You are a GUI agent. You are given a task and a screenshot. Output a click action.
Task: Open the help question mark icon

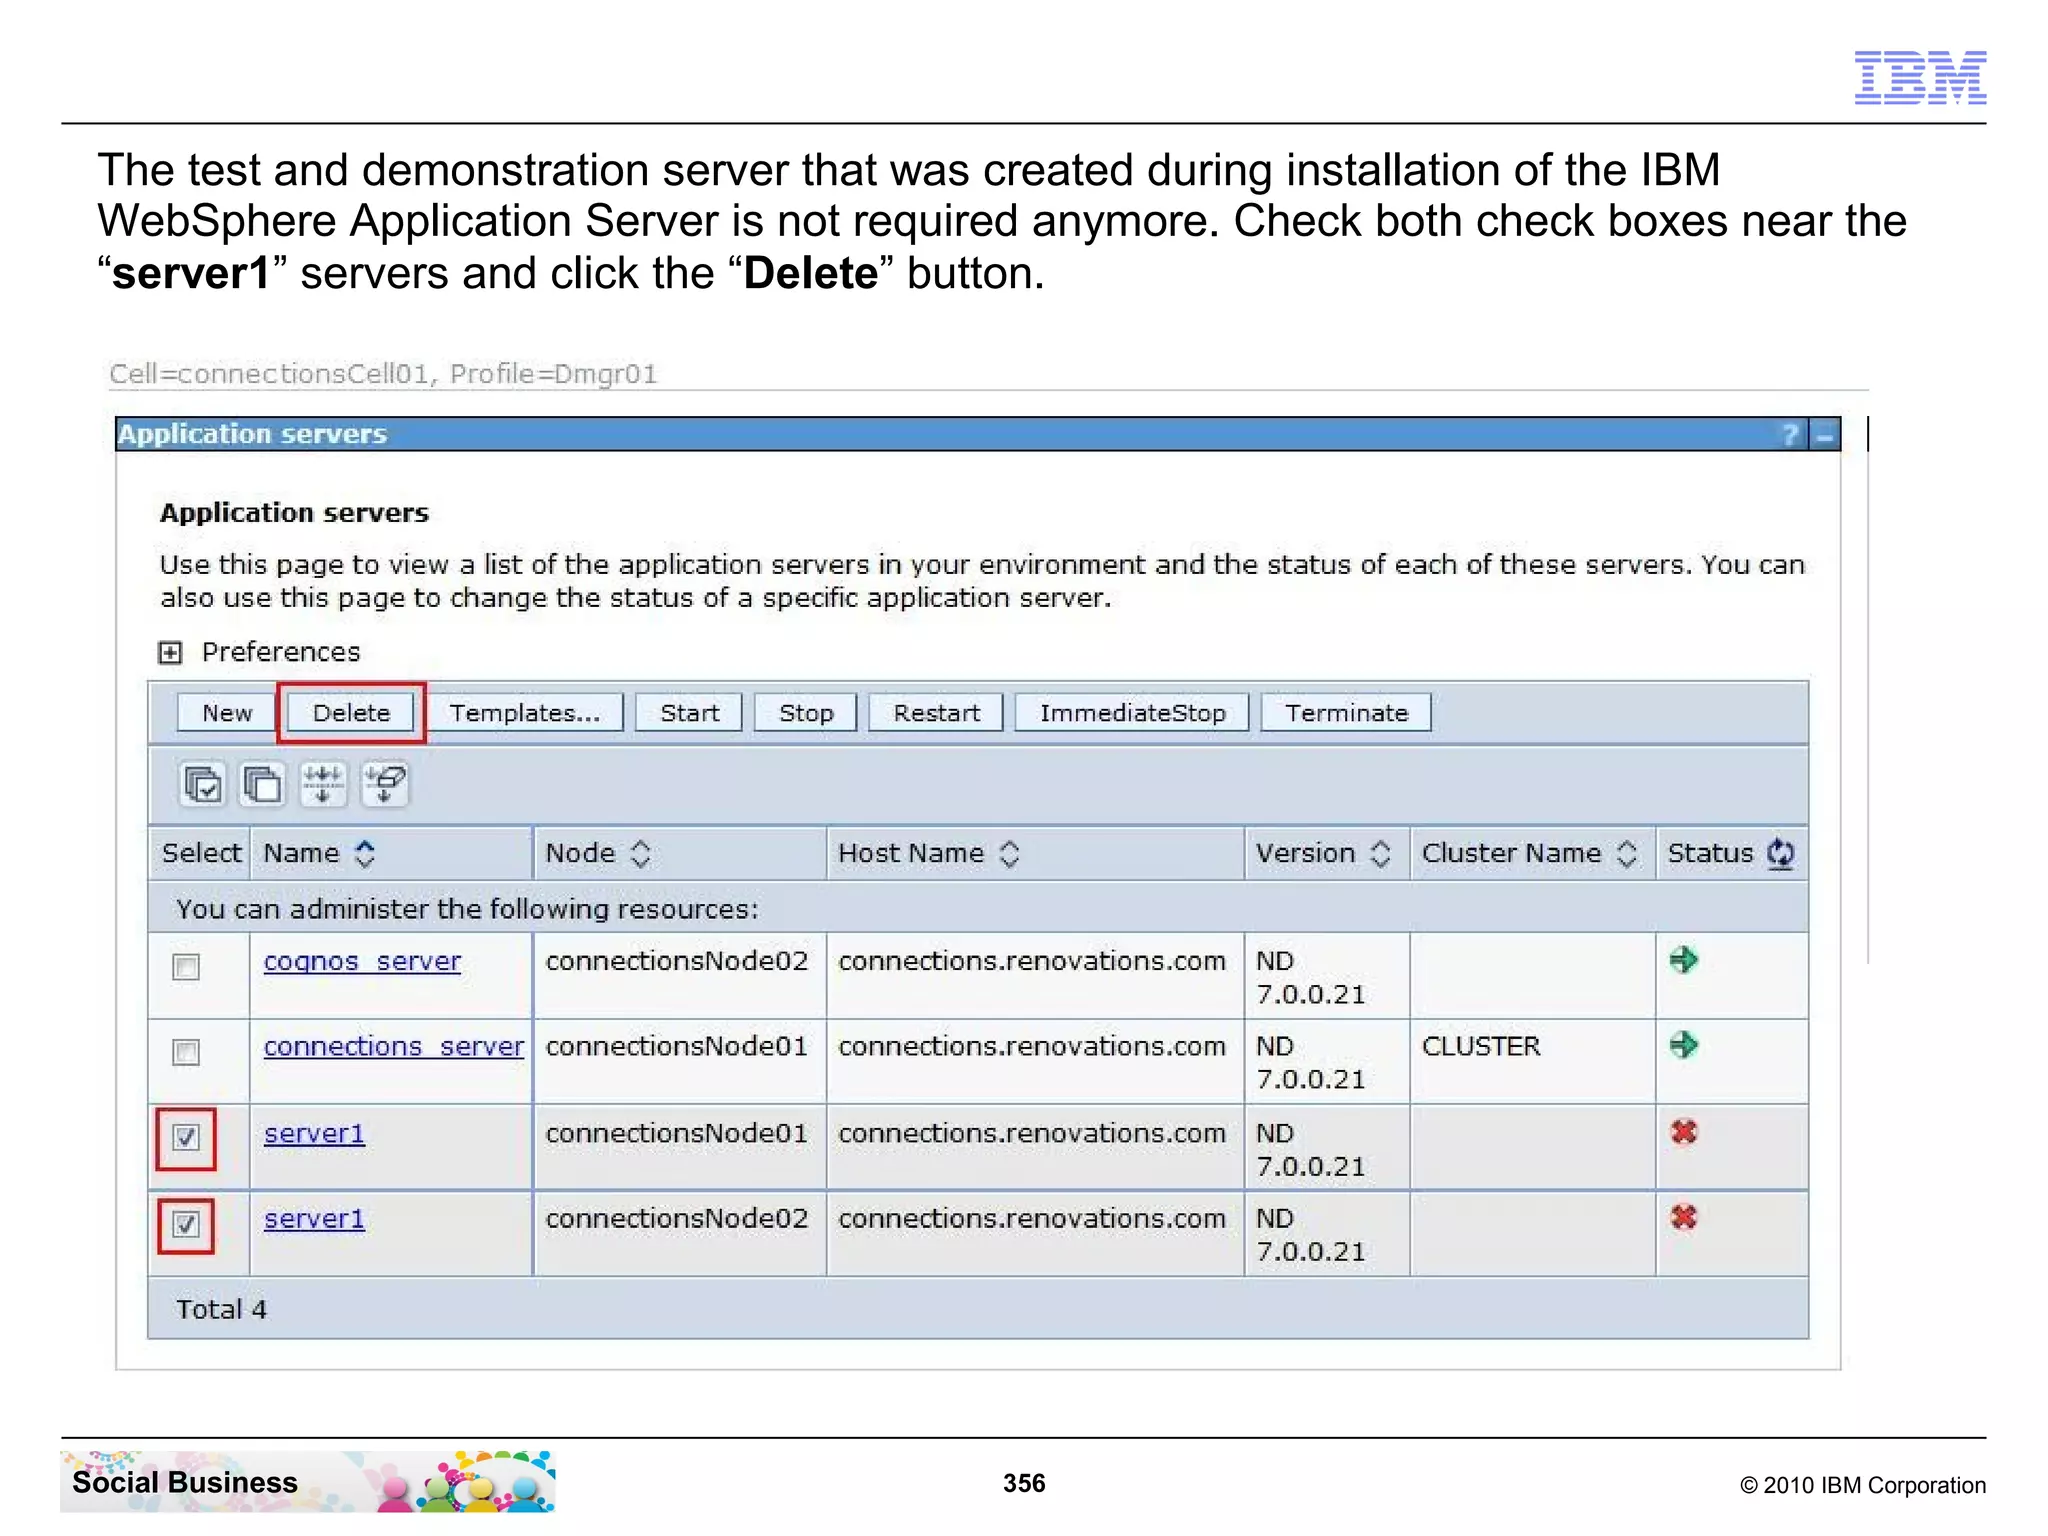(x=1789, y=435)
